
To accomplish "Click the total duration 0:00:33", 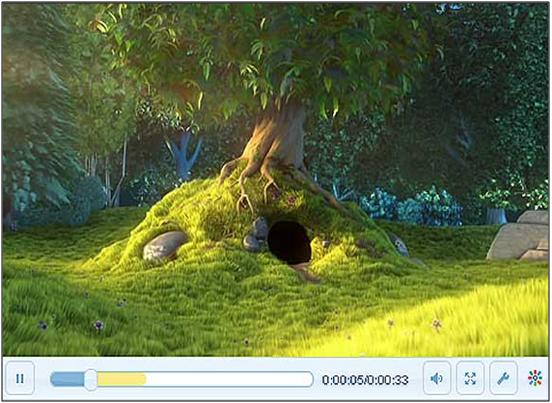I will tap(388, 380).
